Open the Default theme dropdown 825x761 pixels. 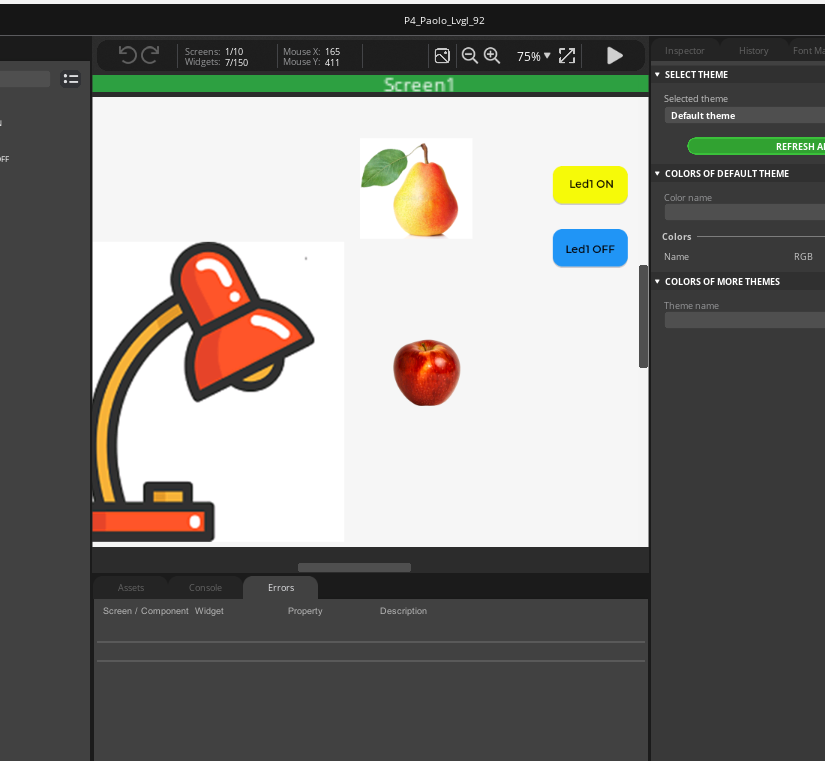(745, 116)
